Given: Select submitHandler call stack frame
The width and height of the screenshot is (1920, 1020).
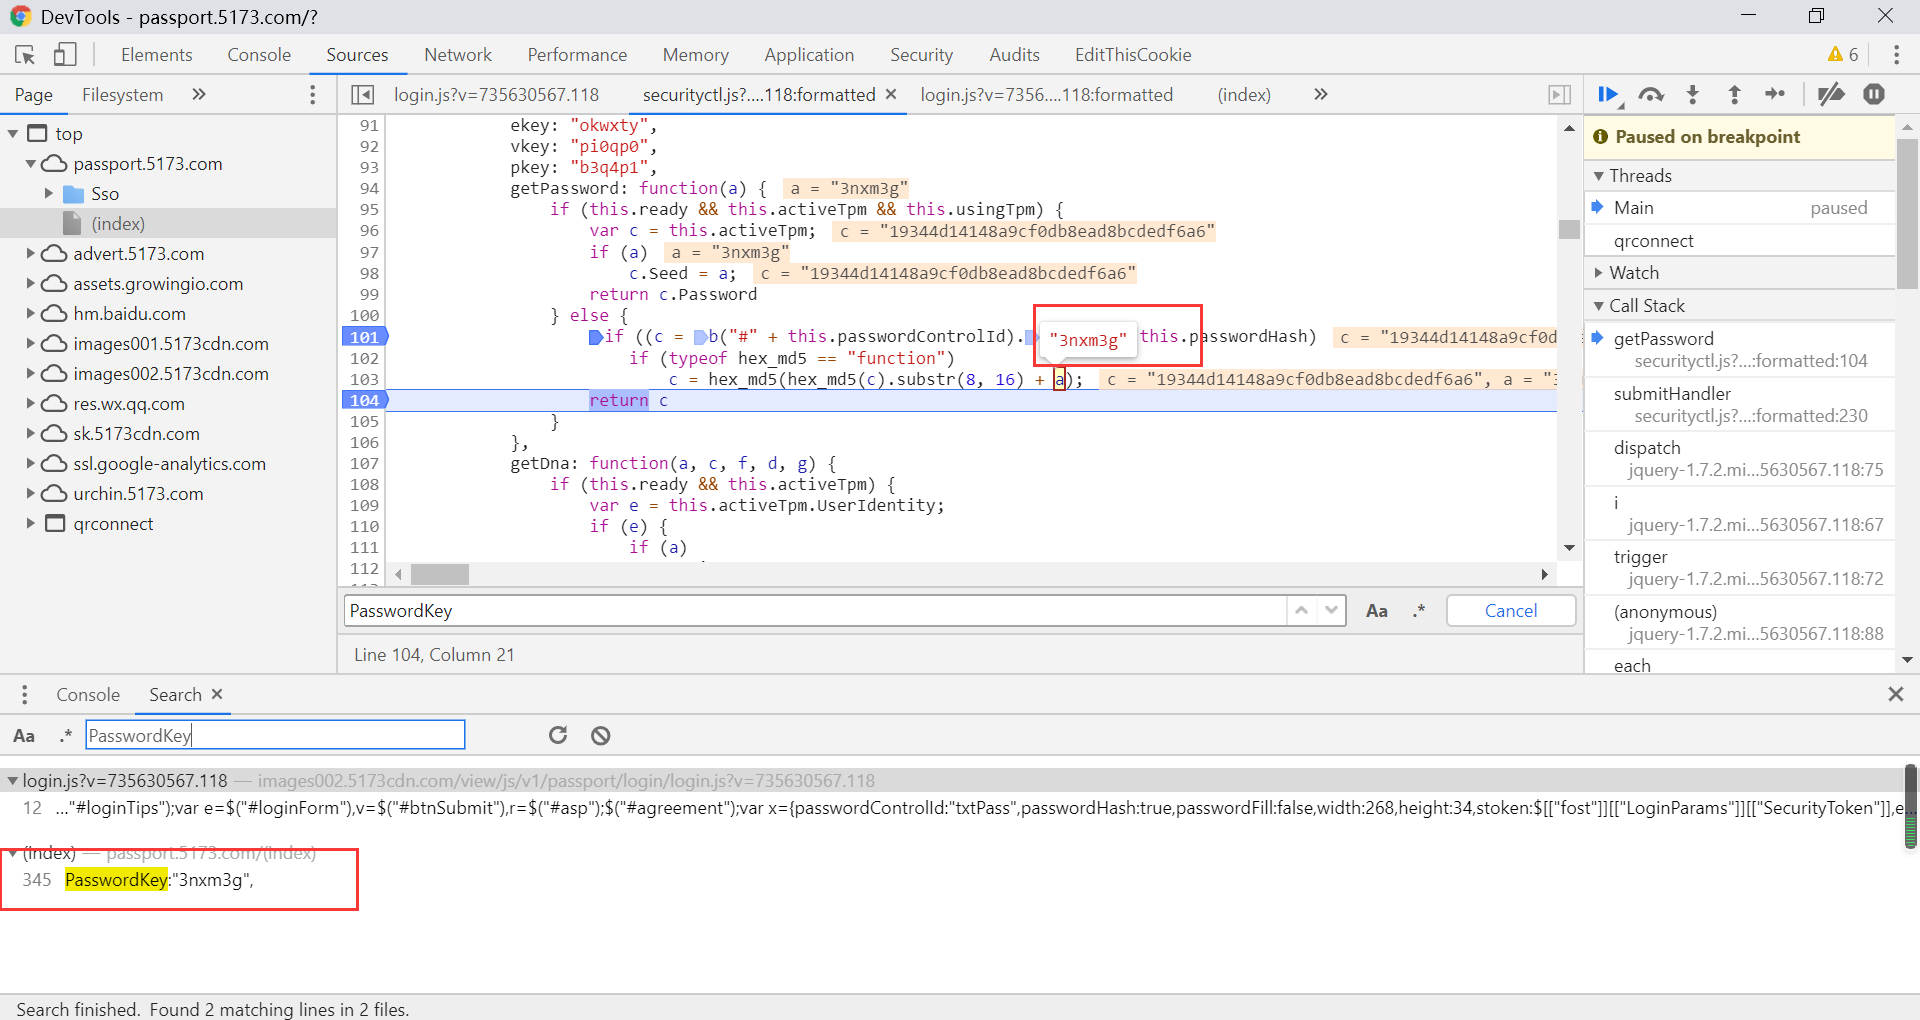Looking at the screenshot, I should point(1739,404).
